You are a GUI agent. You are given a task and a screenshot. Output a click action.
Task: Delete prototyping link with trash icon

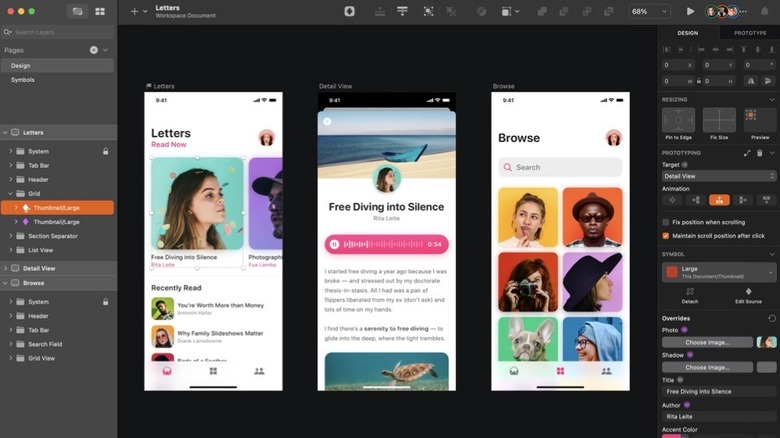tap(760, 153)
